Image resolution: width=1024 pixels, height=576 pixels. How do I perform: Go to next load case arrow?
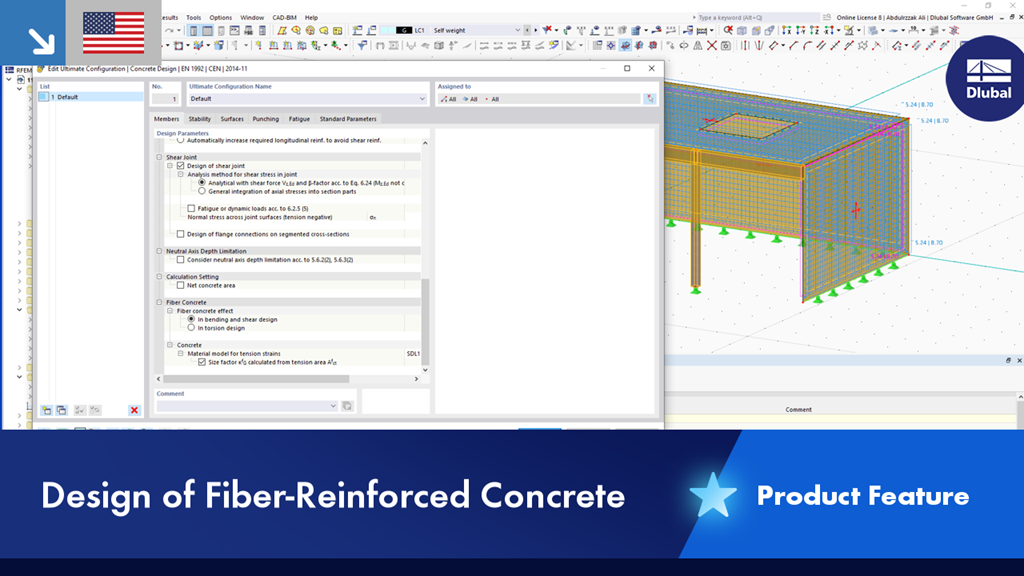coord(536,31)
